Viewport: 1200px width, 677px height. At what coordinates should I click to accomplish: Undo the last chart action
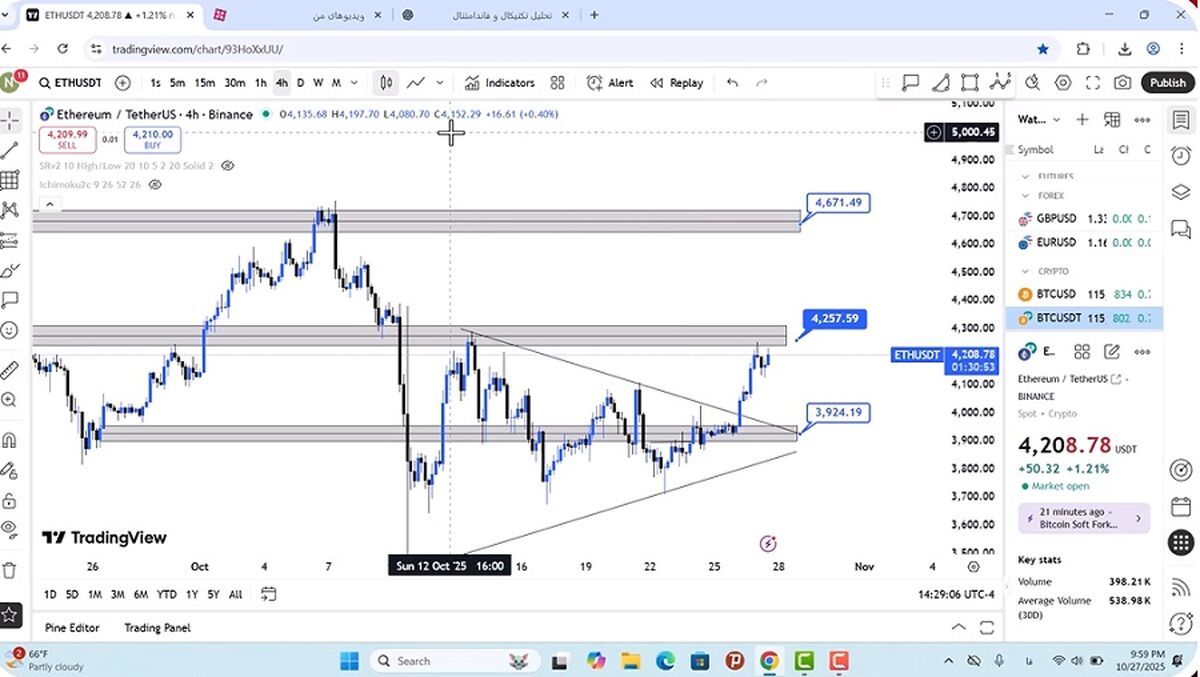(733, 83)
